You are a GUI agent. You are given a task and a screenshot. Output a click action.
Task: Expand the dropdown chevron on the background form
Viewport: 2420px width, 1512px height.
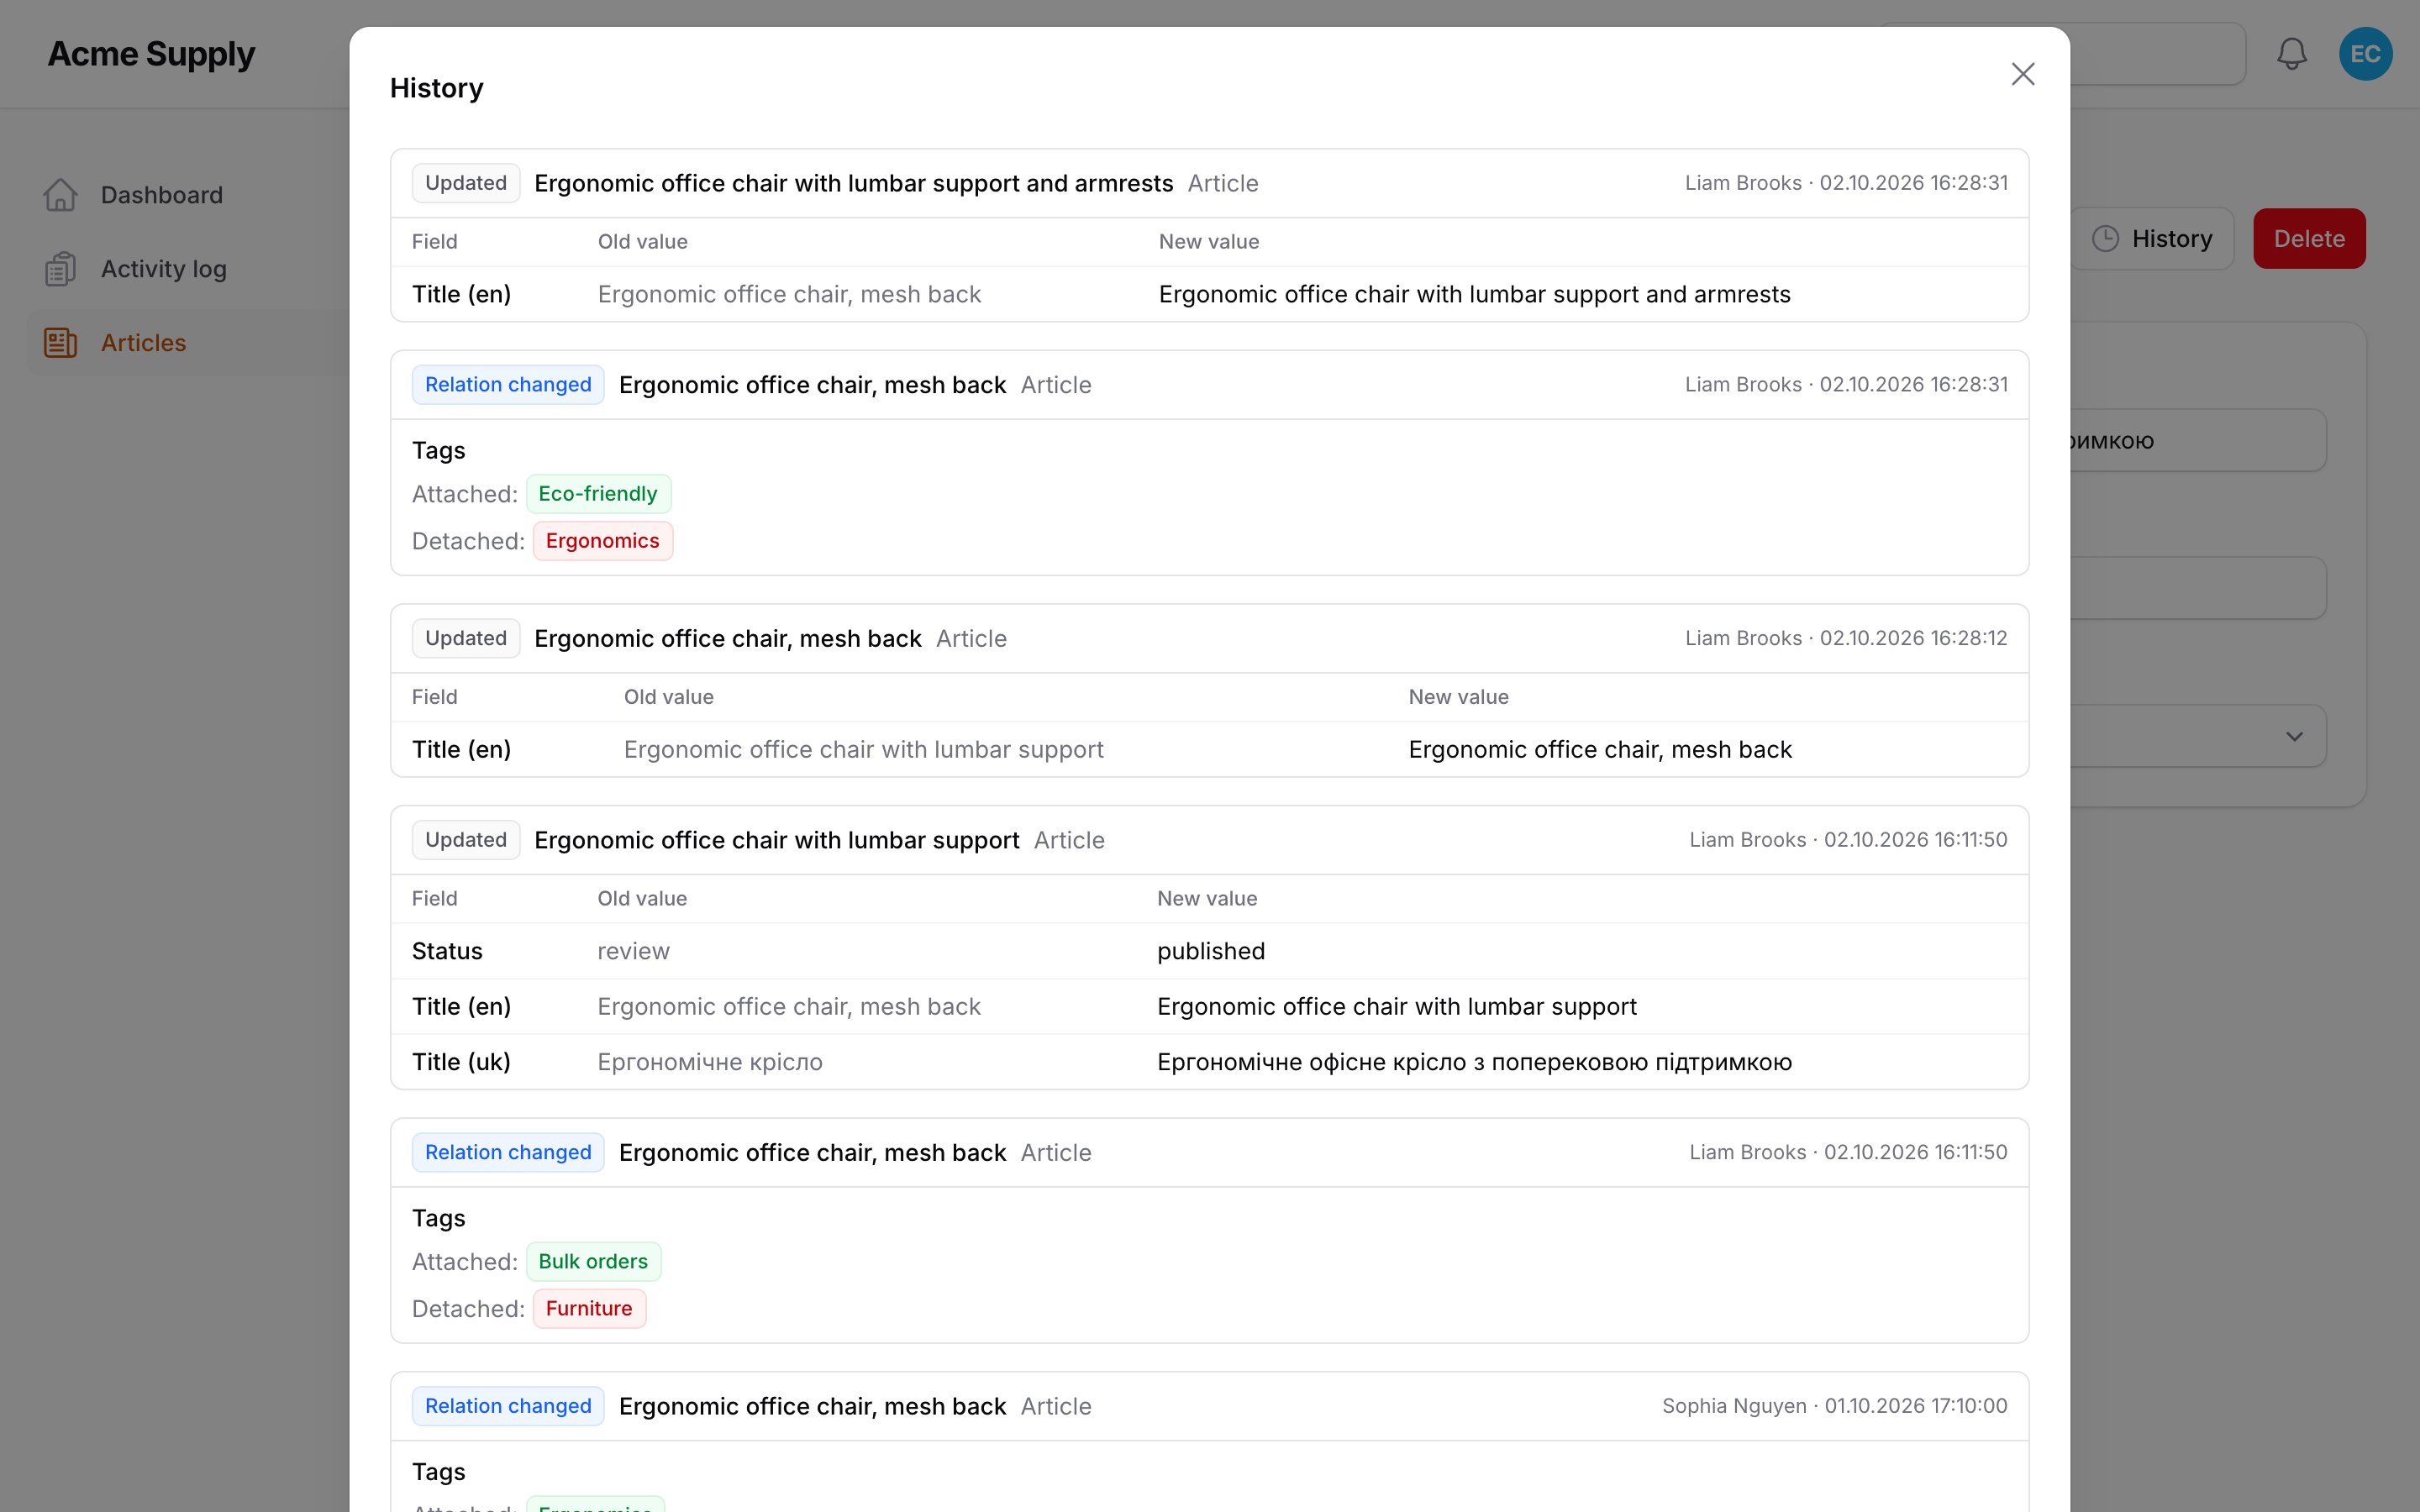[x=2294, y=737]
